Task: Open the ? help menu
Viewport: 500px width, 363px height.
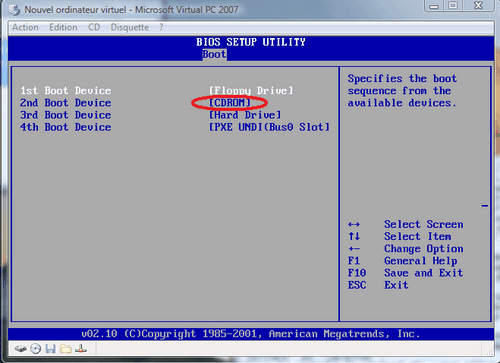Action: 161,27
